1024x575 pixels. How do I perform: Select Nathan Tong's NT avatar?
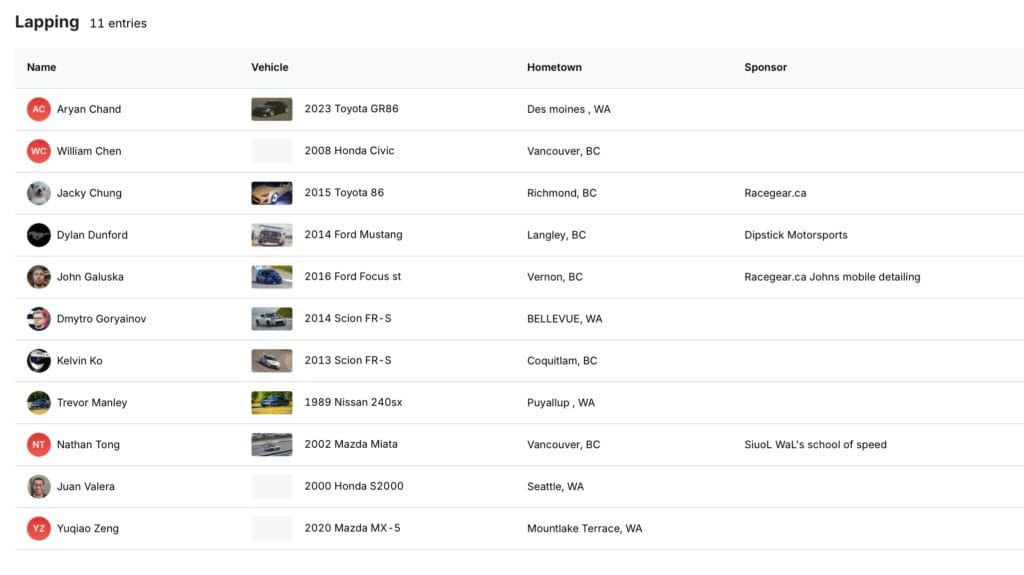coord(39,444)
